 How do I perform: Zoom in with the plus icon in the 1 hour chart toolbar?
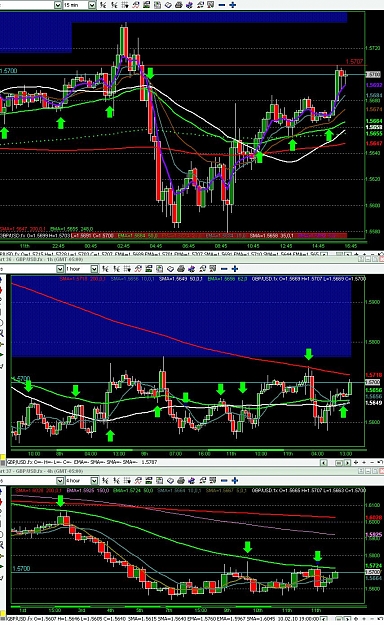click(x=235, y=269)
